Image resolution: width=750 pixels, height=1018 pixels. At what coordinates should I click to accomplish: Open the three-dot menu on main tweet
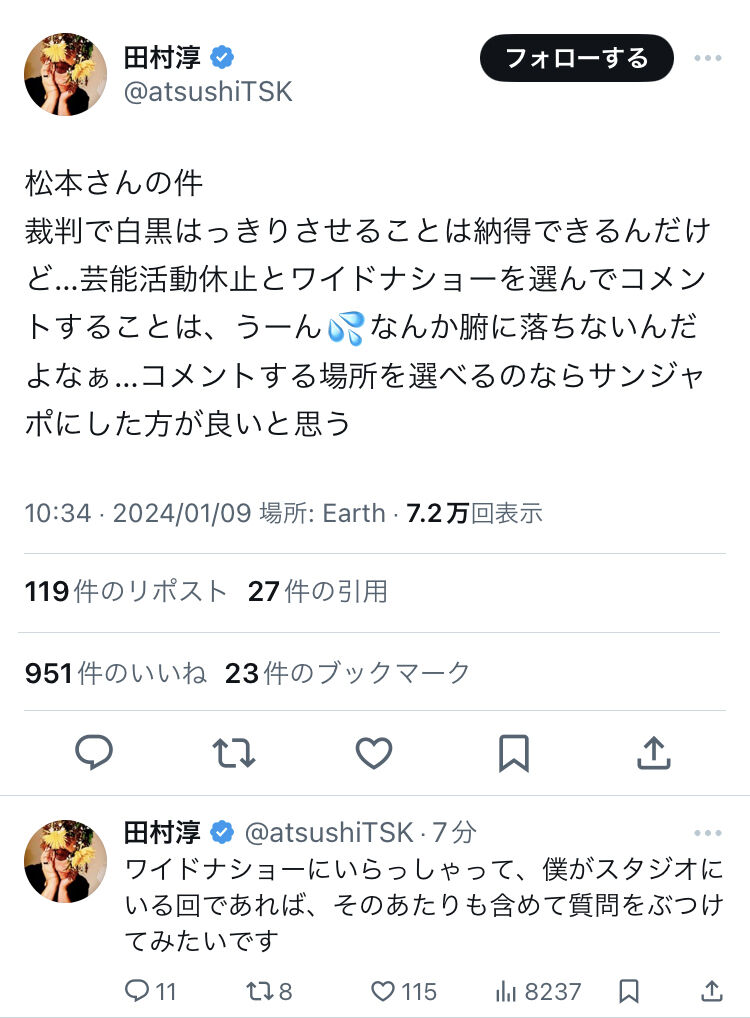coord(708,58)
